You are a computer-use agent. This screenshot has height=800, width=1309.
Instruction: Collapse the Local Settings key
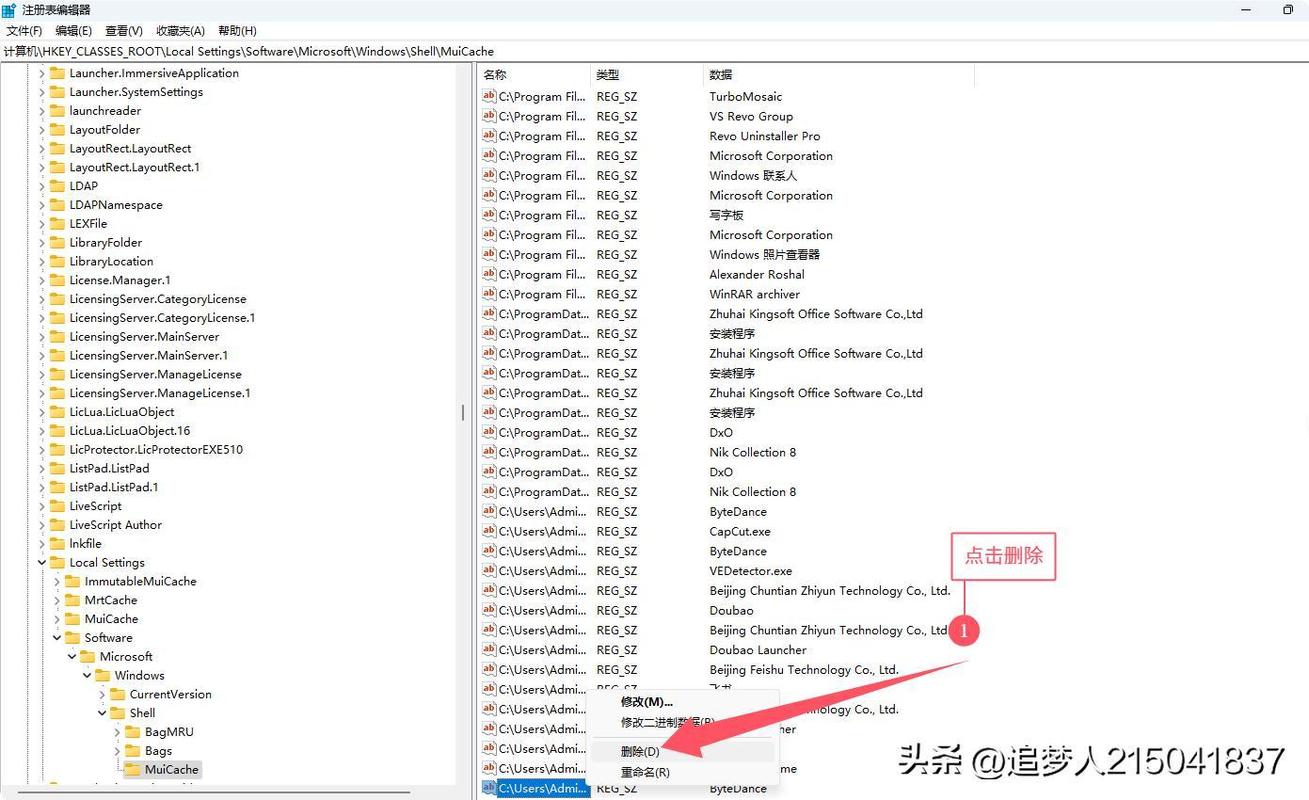(42, 563)
